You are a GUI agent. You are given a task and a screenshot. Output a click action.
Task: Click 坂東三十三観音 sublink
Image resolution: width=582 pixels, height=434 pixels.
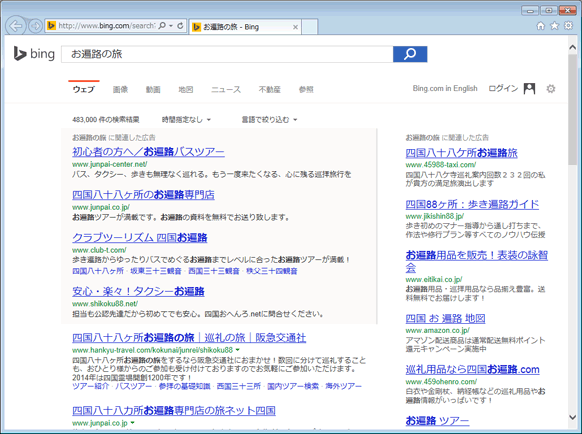pyautogui.click(x=156, y=271)
